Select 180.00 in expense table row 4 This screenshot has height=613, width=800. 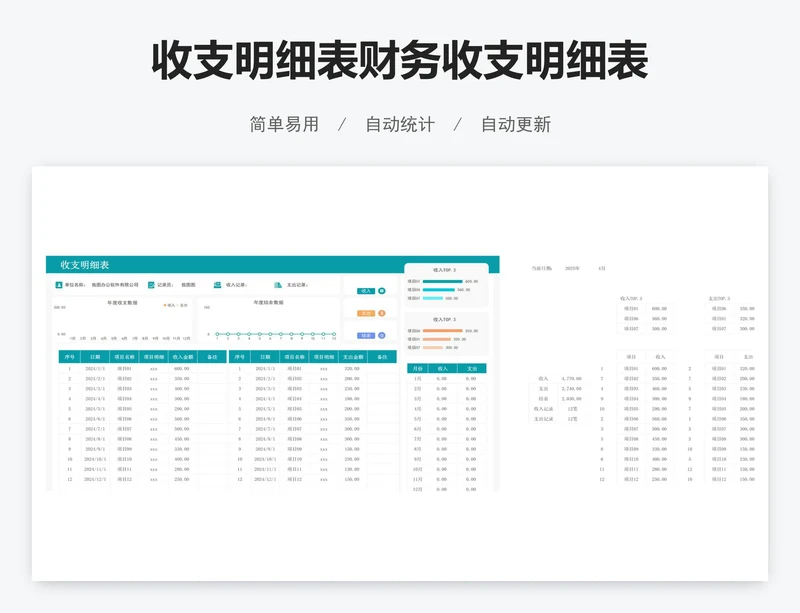tap(352, 399)
